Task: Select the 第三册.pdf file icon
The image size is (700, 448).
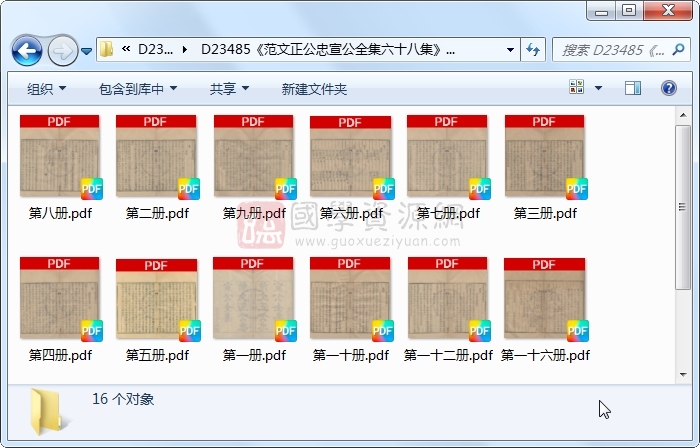Action: pyautogui.click(x=546, y=157)
